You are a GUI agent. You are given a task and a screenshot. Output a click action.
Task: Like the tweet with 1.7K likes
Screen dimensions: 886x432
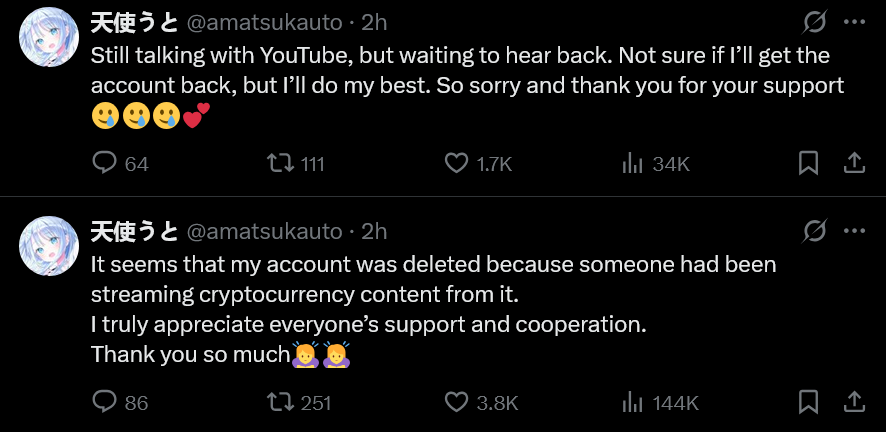click(456, 163)
